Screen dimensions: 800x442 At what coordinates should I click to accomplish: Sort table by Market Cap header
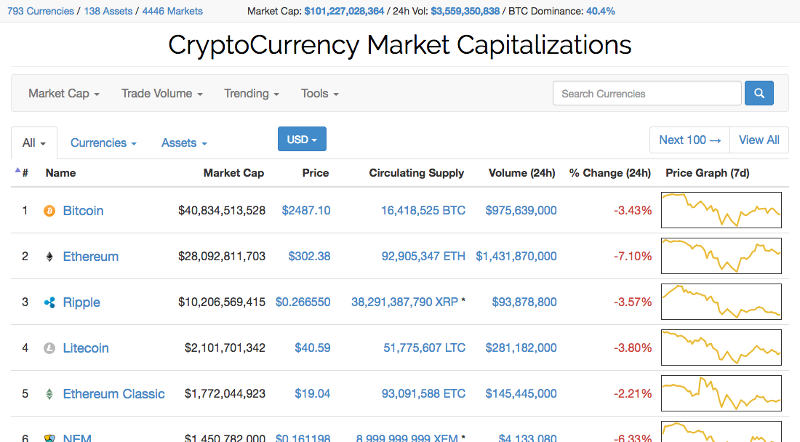[x=234, y=173]
